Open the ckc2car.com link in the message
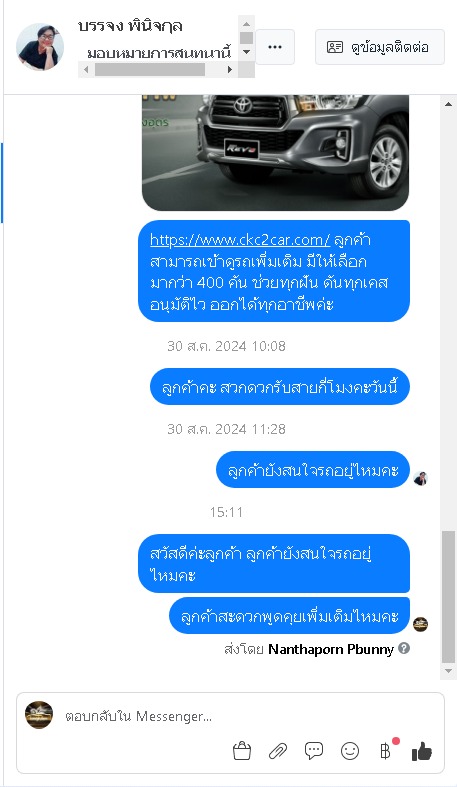The height and width of the screenshot is (787, 457). [240, 240]
